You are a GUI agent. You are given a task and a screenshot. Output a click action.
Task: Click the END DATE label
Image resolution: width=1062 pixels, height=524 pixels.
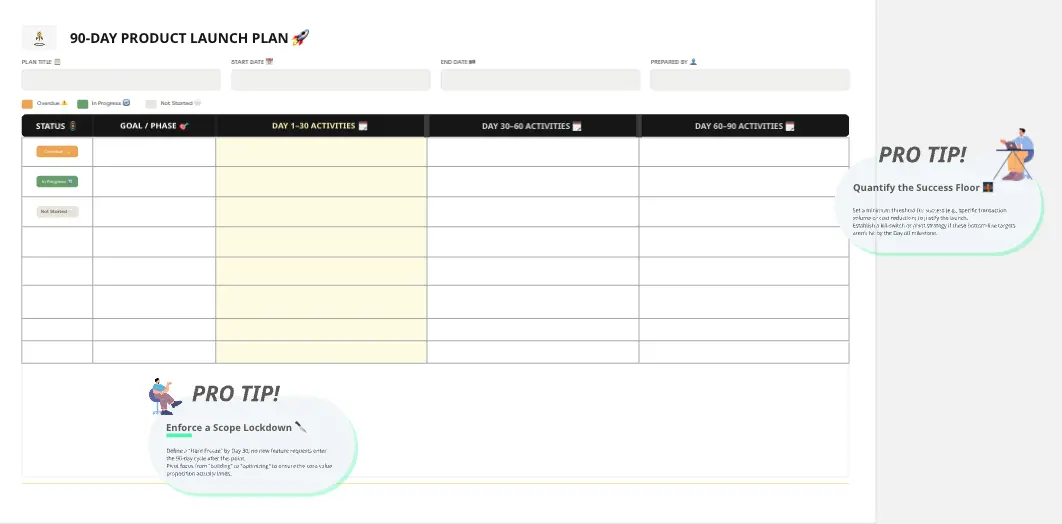454,62
